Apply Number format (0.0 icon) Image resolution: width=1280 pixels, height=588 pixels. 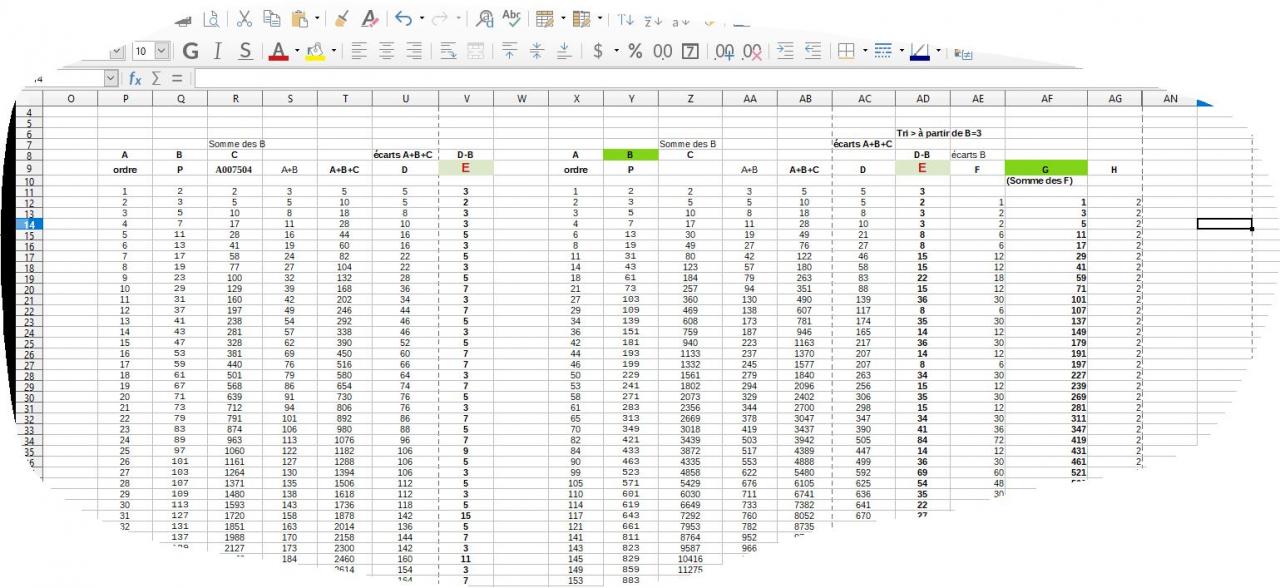click(x=662, y=50)
